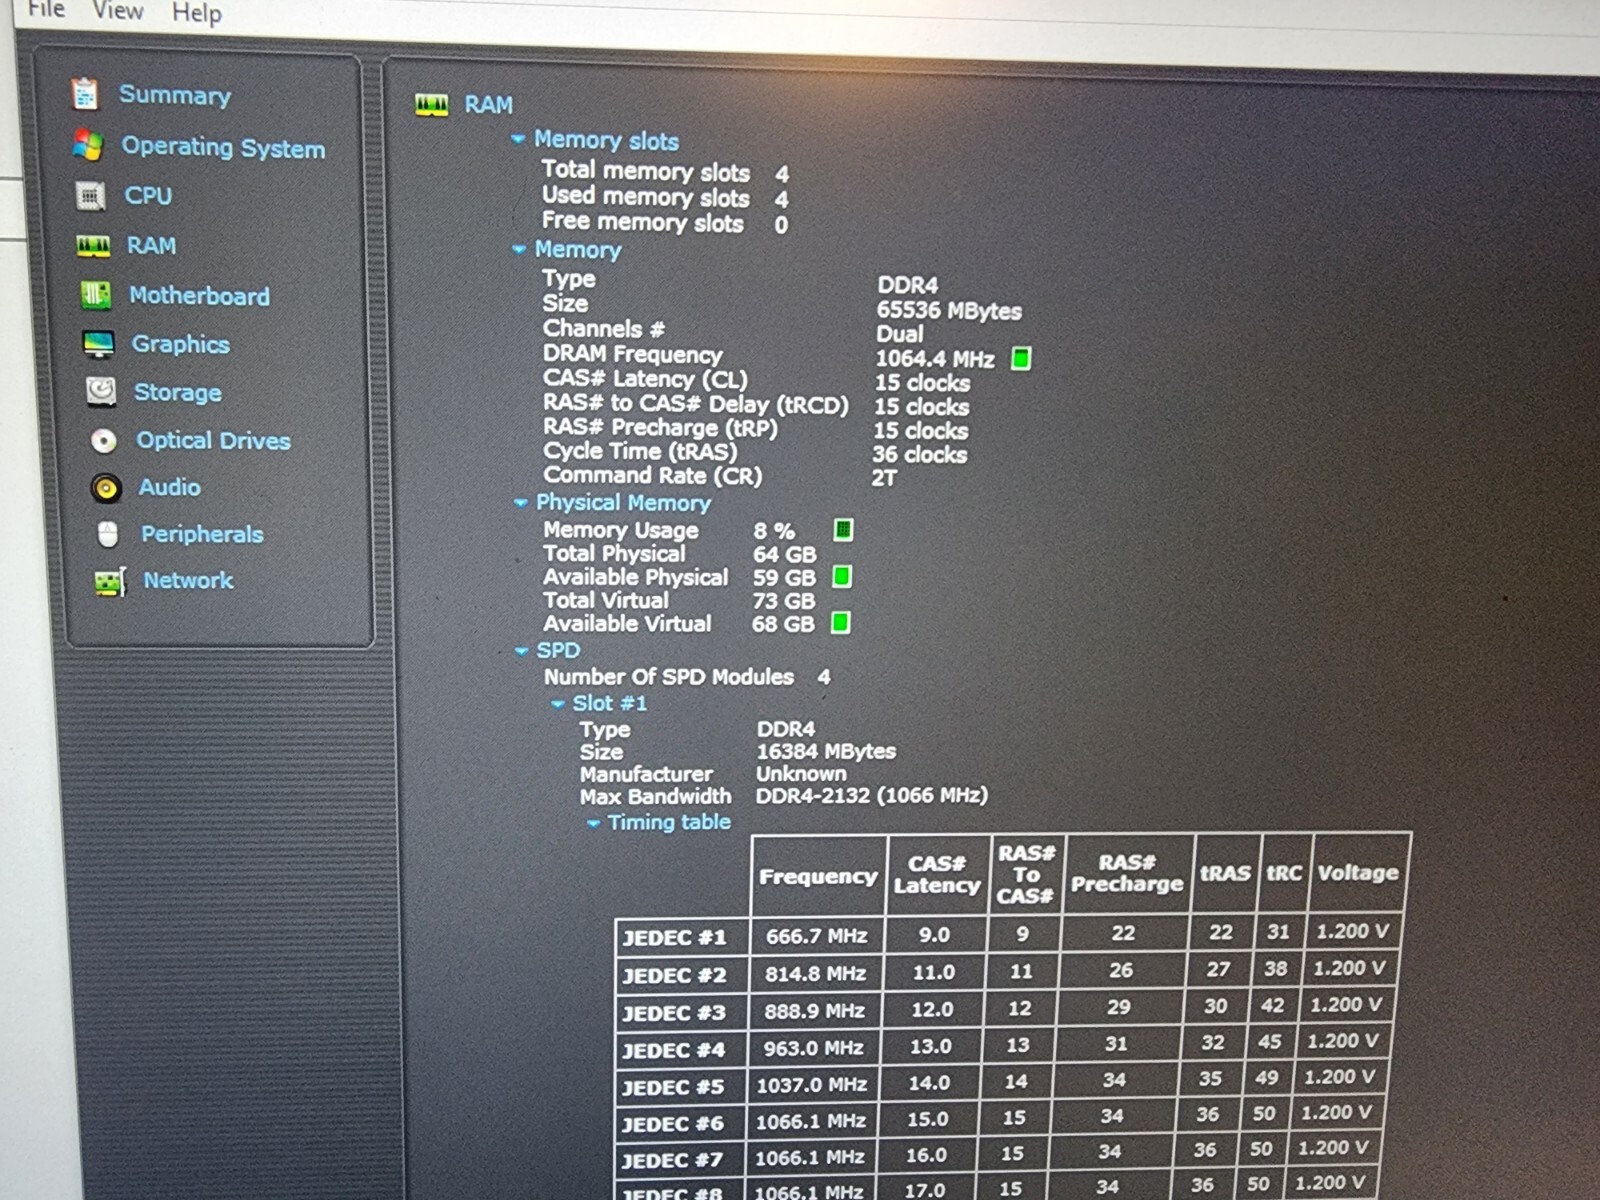Image resolution: width=1600 pixels, height=1200 pixels.
Task: Select the 65536 MBytes size value
Action: 949,311
